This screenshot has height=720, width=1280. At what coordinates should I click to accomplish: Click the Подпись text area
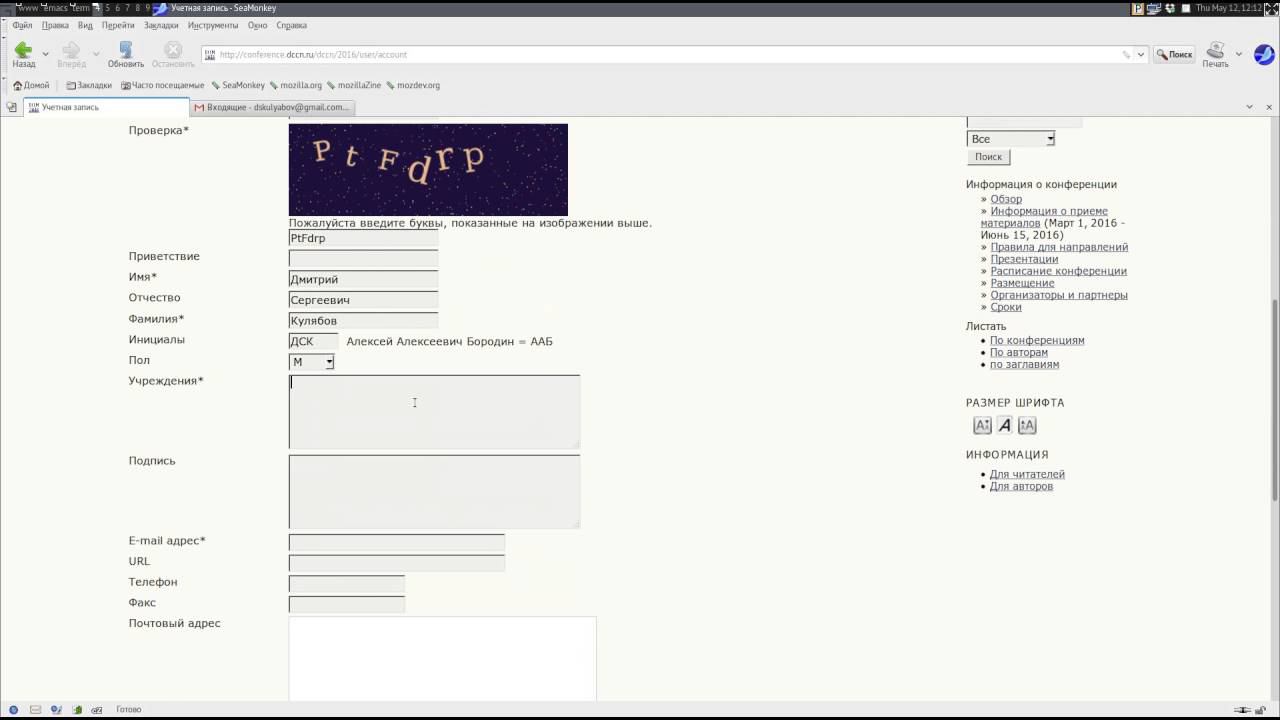434,492
